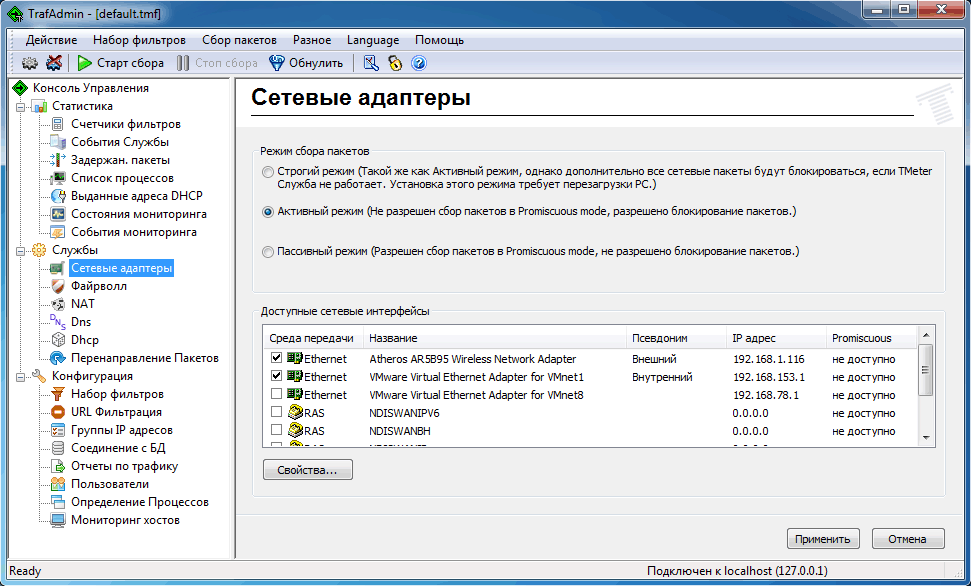Select Задержан. пакеты tree node
The width and height of the screenshot is (971, 586).
120,160
